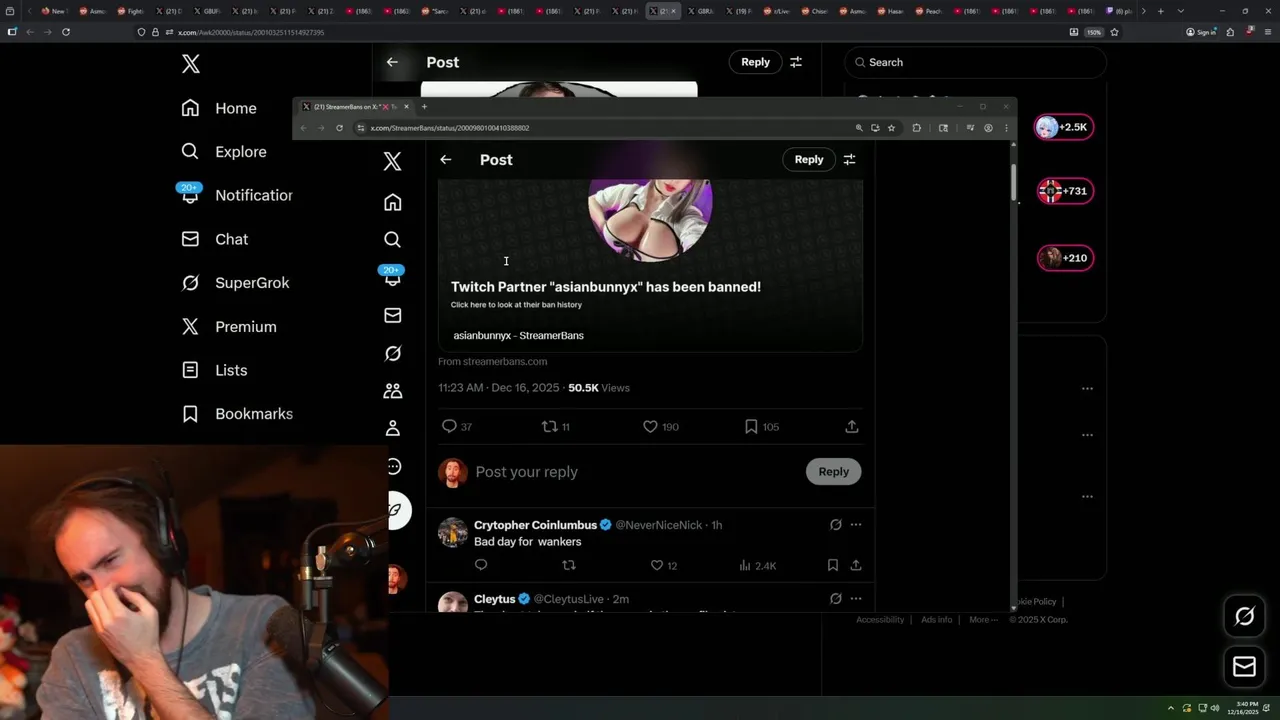Open view options sliders icon in front window header
1280x720 pixels.
tap(850, 160)
